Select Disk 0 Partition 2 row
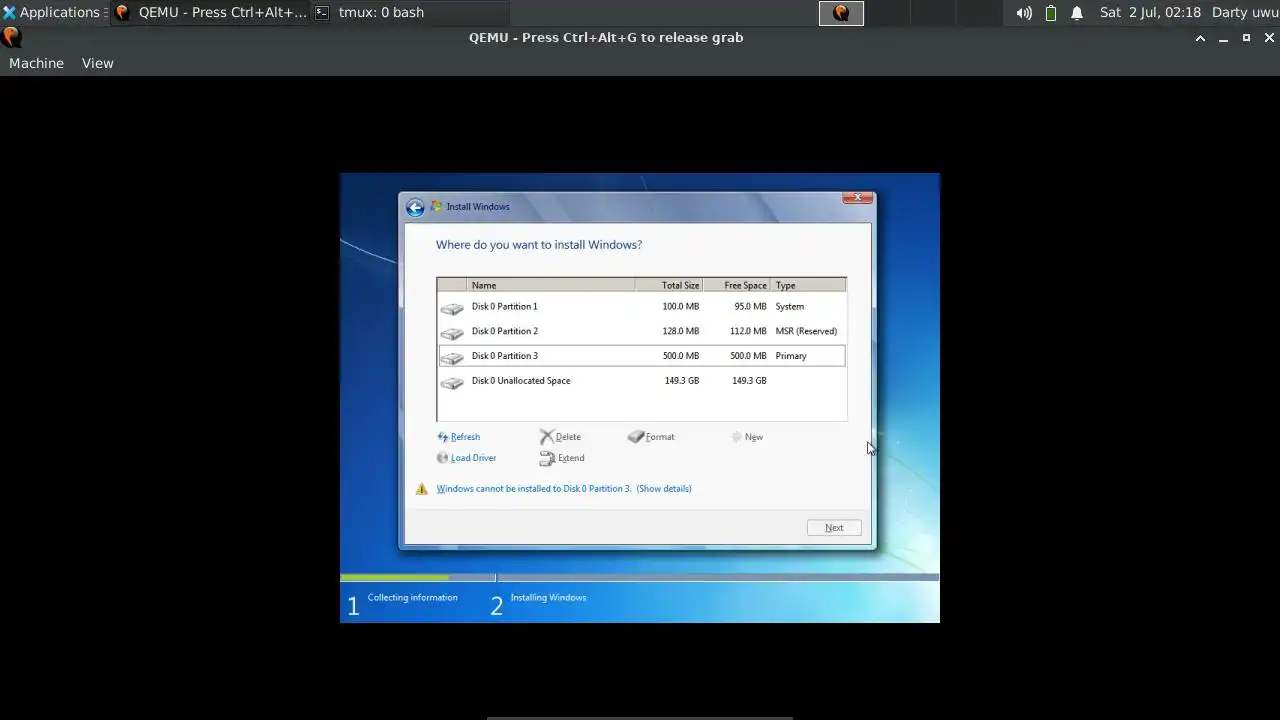The image size is (1280, 720). click(641, 331)
